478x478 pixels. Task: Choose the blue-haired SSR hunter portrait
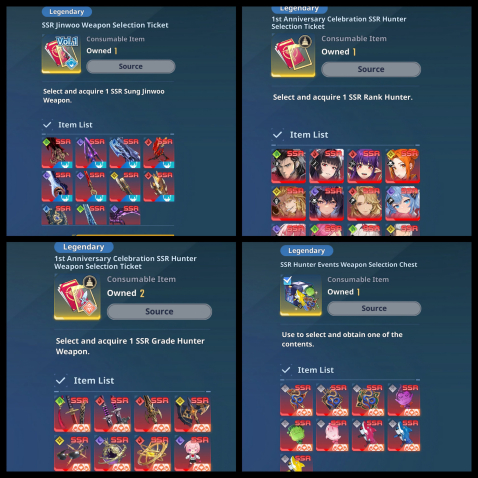(x=403, y=204)
